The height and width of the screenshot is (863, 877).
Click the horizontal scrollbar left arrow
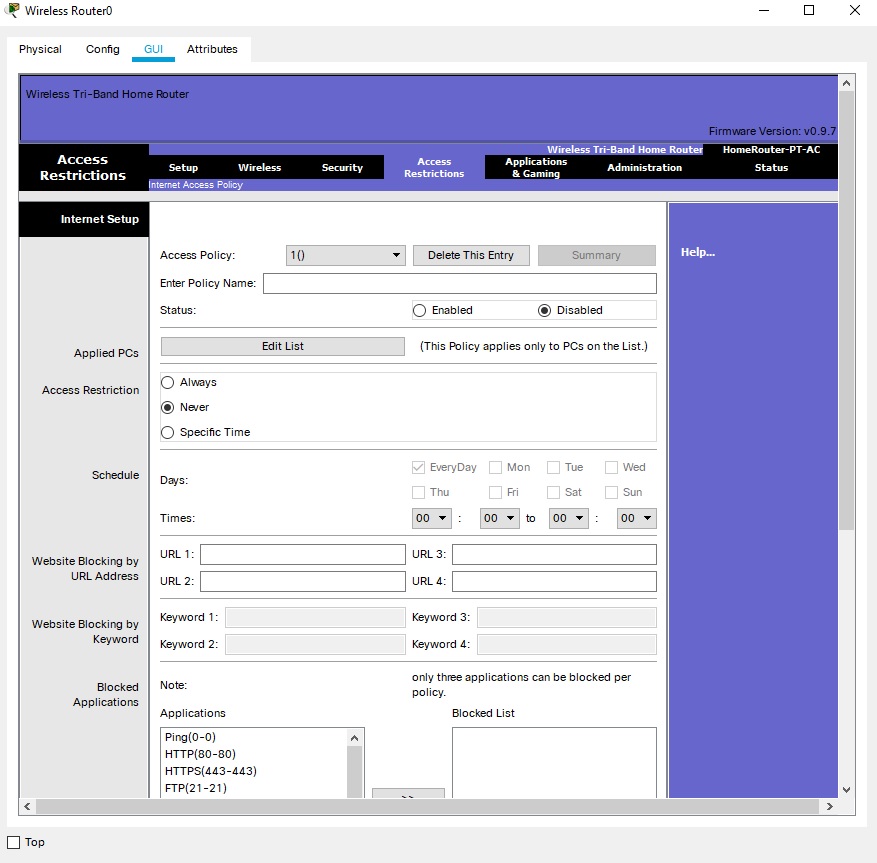coord(27,806)
